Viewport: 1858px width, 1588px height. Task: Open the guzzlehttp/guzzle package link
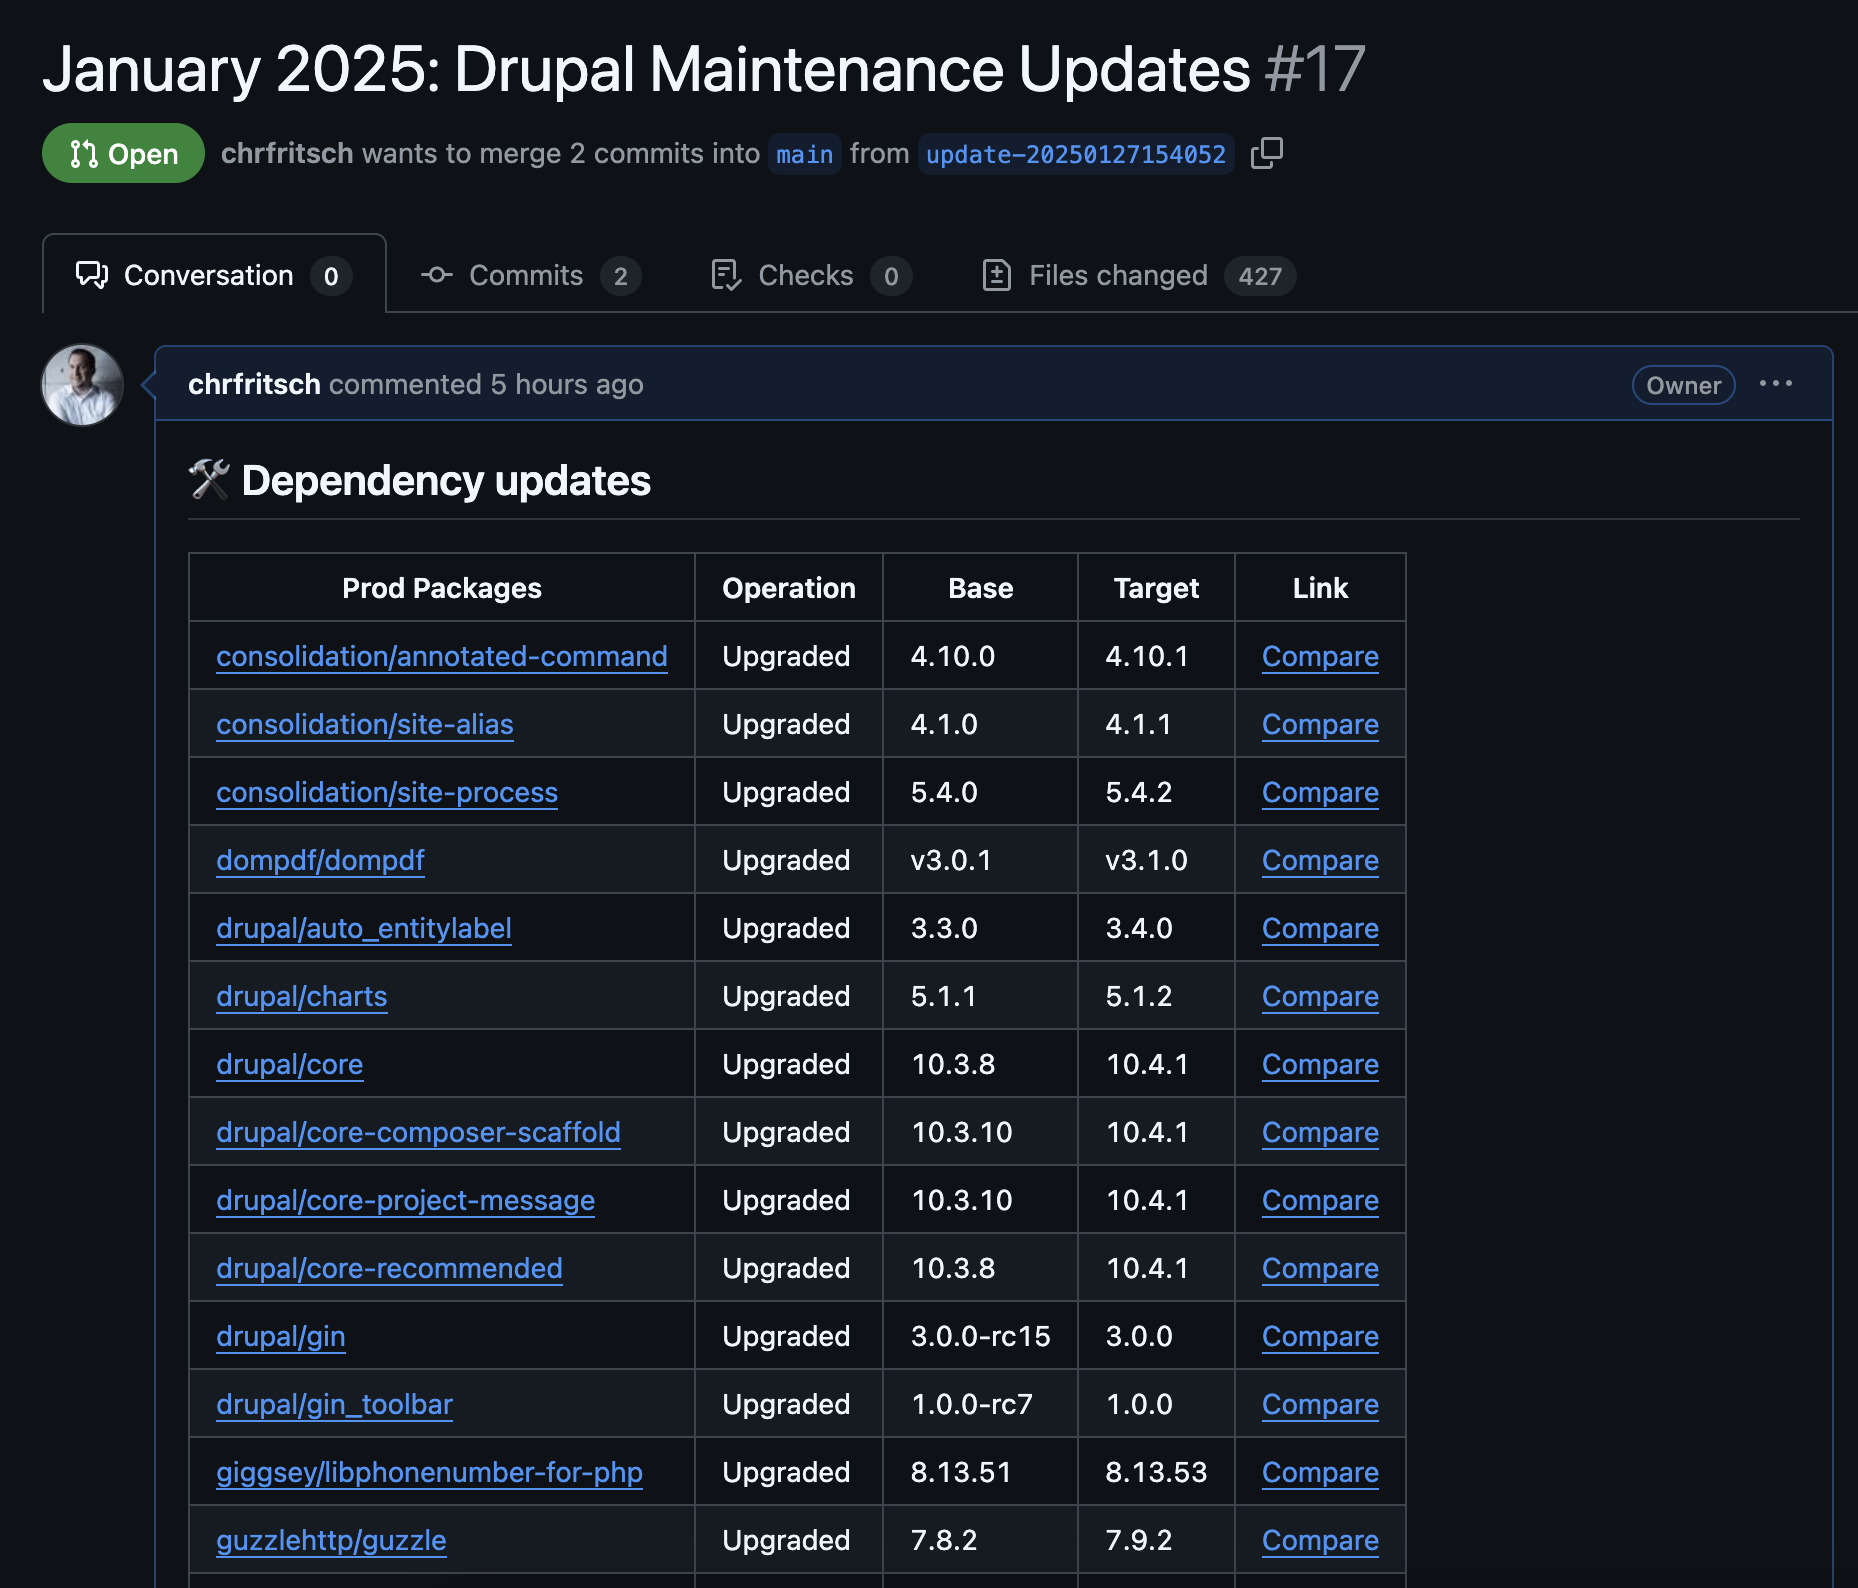[x=331, y=1540]
